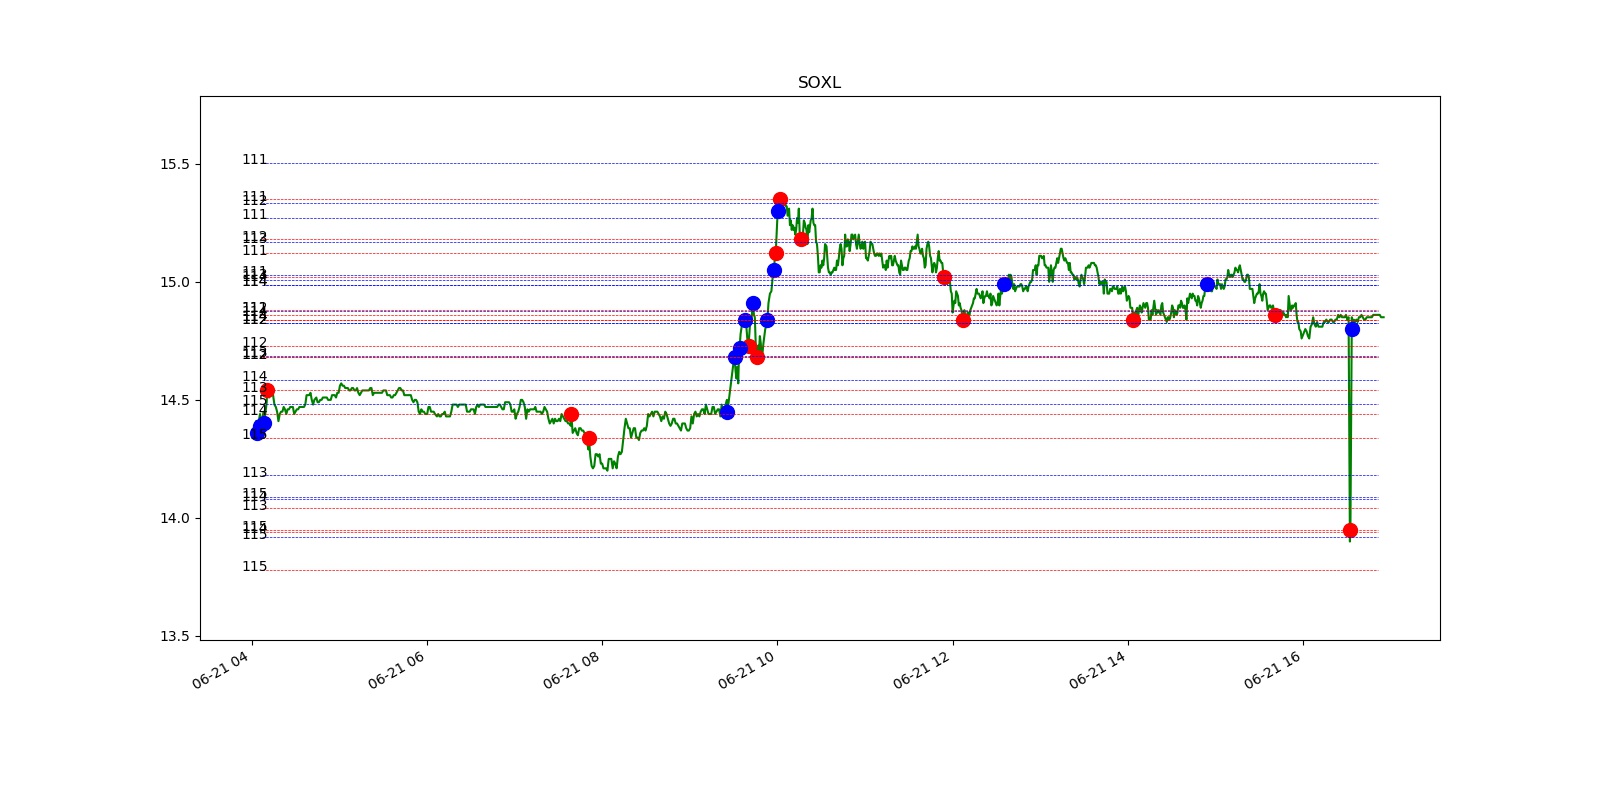
Task: Click the 14.5 y-axis tick label
Action: point(174,400)
